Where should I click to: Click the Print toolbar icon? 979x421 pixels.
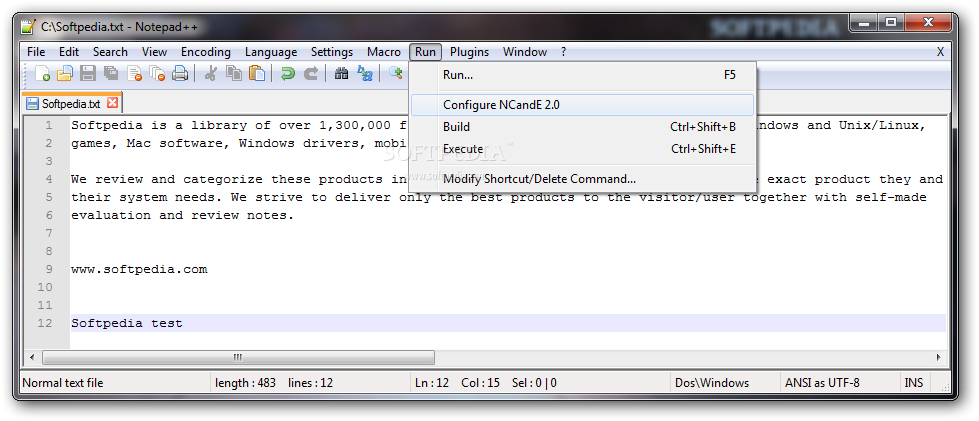tap(180, 74)
